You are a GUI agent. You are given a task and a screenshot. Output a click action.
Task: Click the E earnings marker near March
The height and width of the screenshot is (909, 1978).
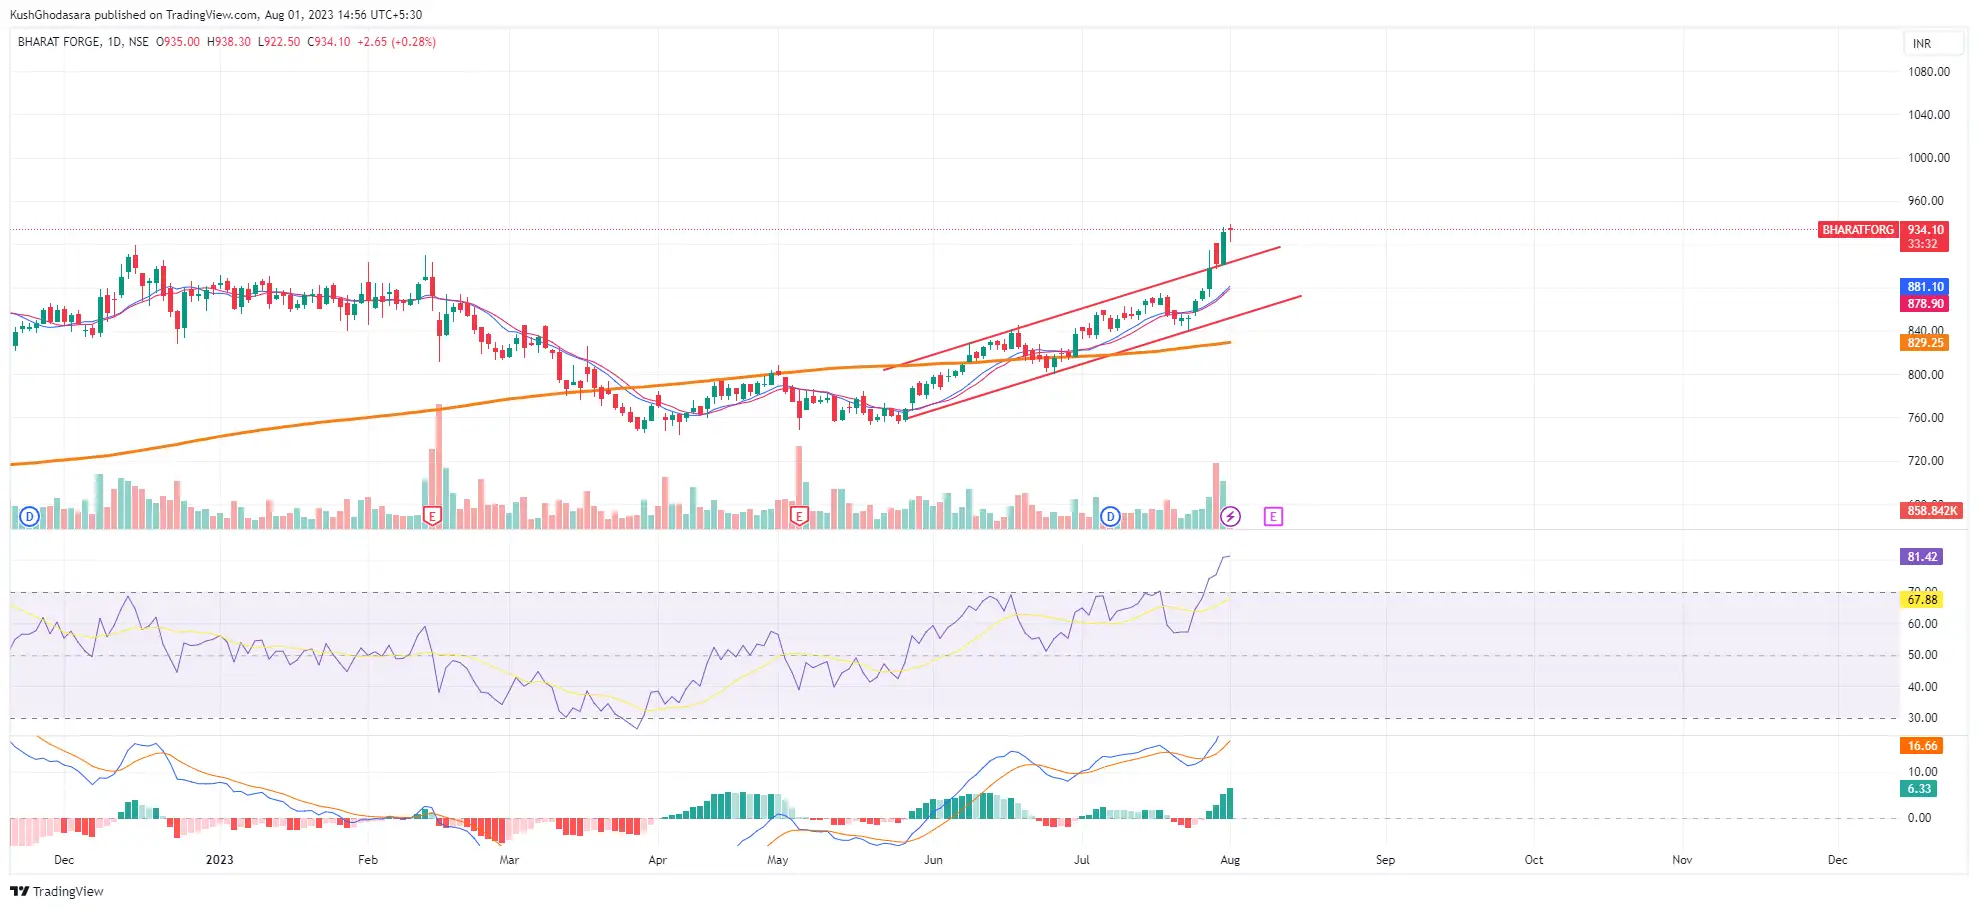click(x=432, y=517)
